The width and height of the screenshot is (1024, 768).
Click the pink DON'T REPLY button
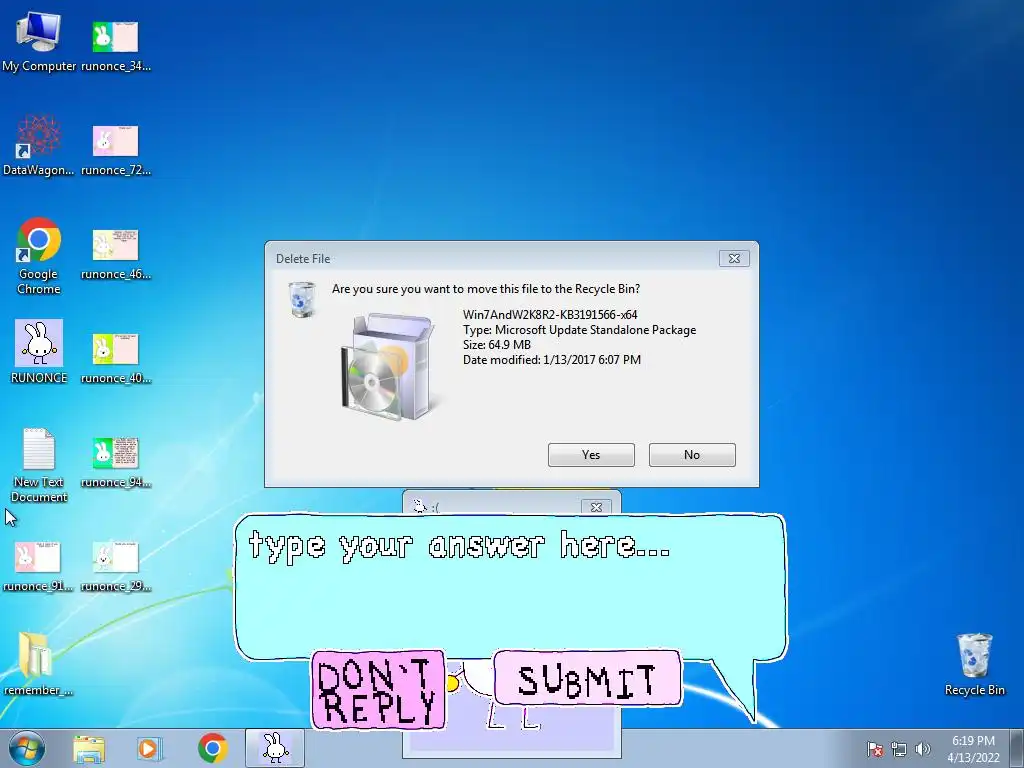(x=378, y=690)
